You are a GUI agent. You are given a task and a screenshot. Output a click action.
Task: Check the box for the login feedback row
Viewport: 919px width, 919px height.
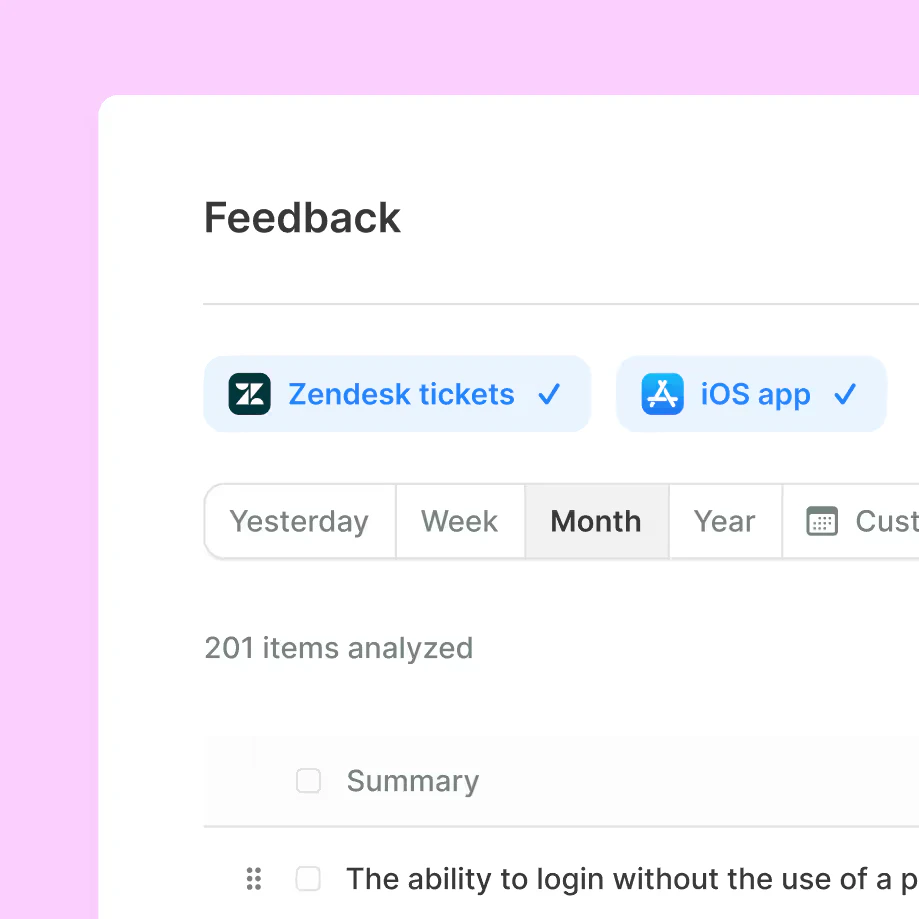tap(308, 879)
